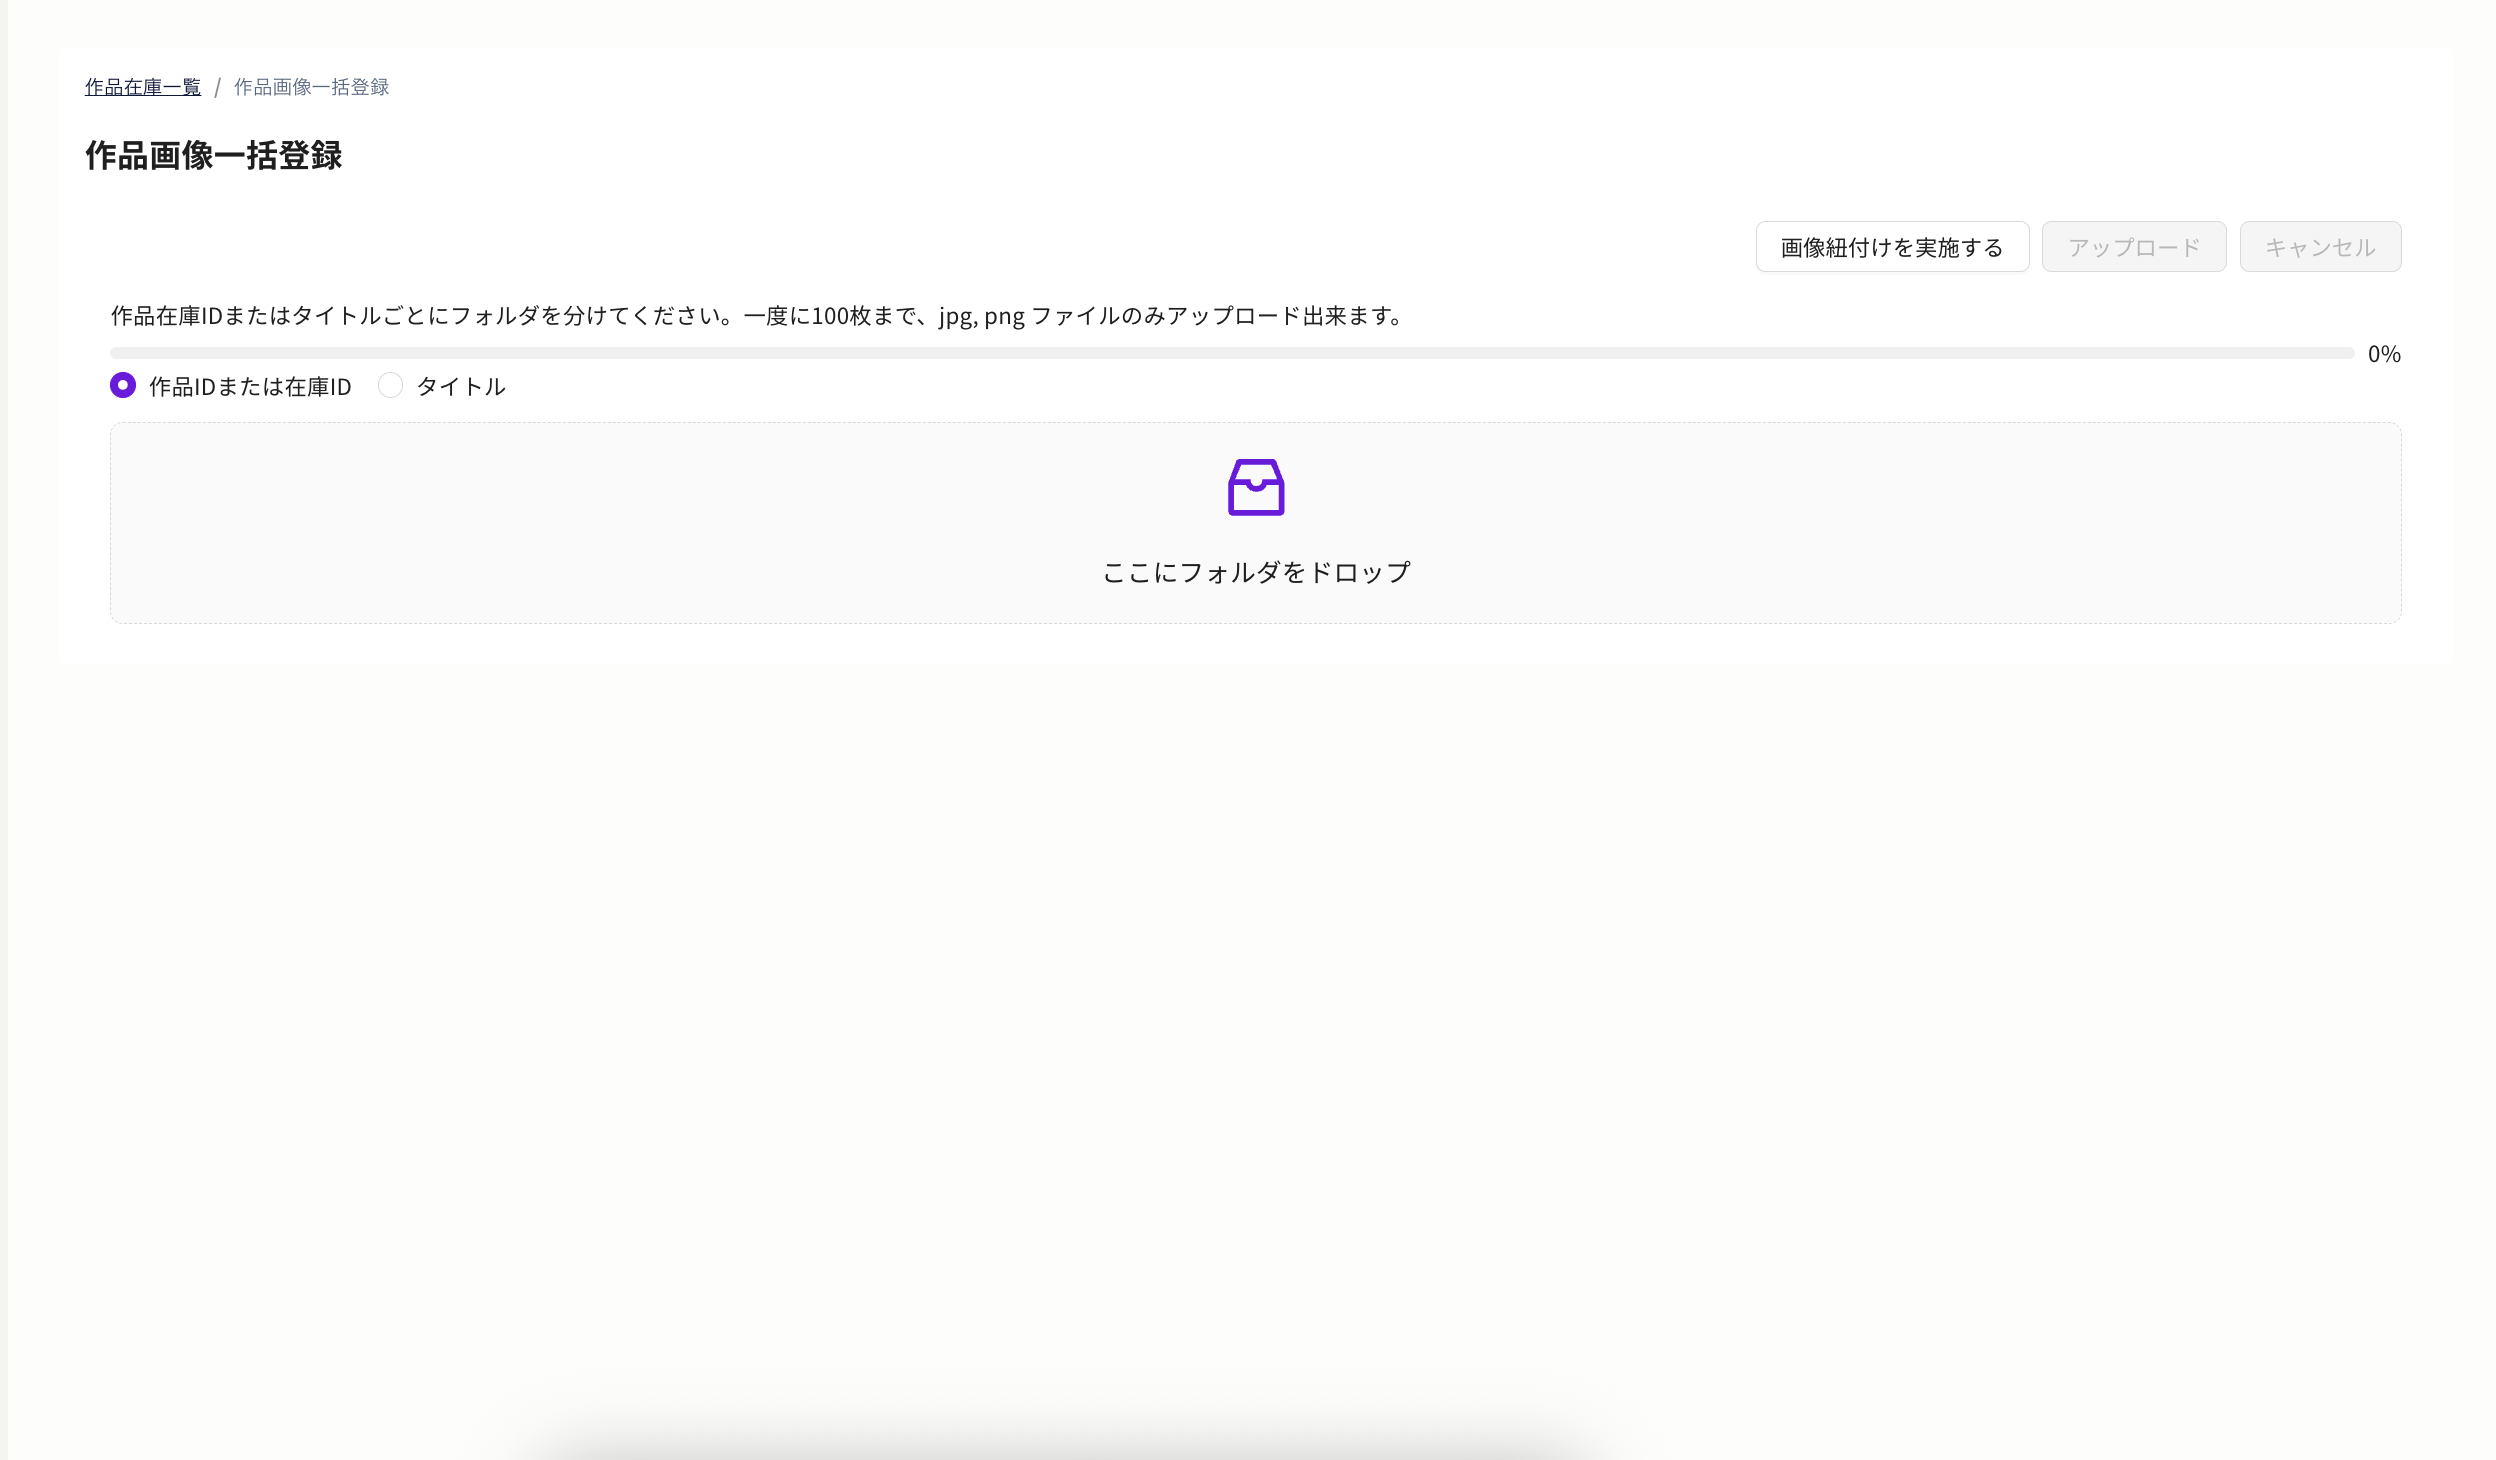Click the thin gray strip at the left window edge

click(3, 730)
